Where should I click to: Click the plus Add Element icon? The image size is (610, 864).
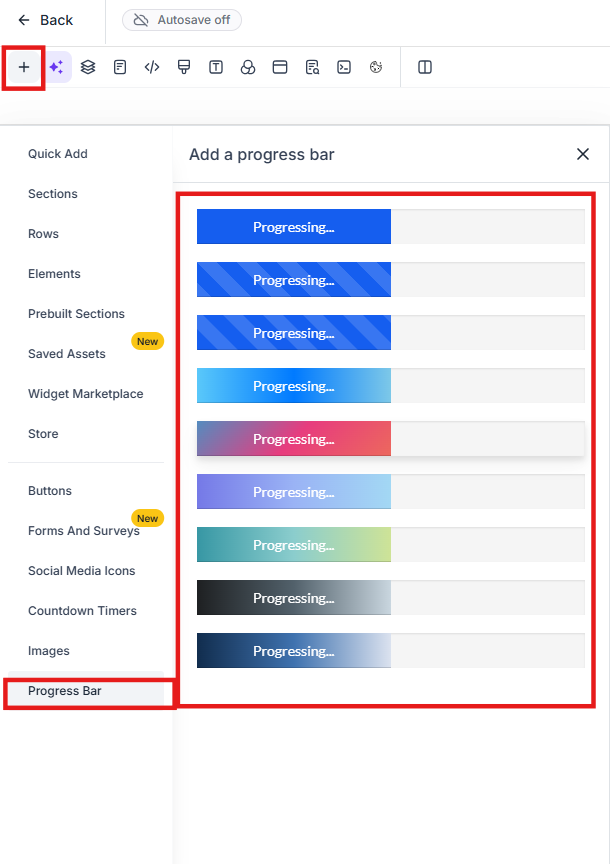click(24, 67)
